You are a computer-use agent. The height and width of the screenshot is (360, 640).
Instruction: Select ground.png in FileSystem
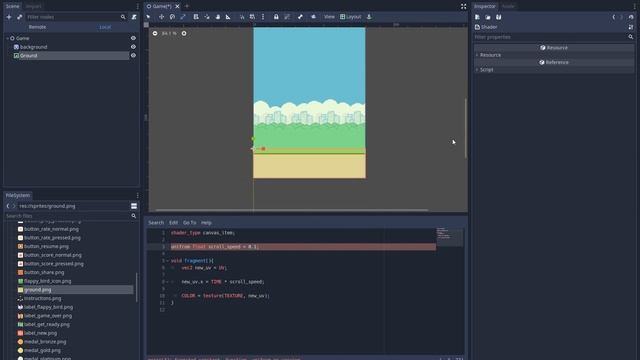pyautogui.click(x=38, y=290)
